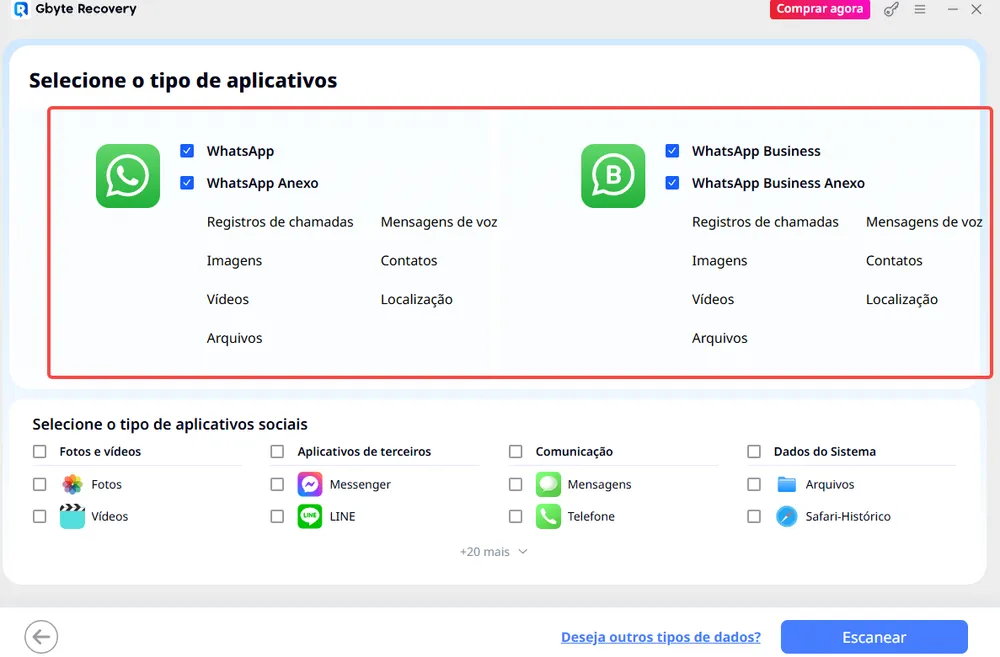Uncheck the WhatsApp Anexo checkbox
Image resolution: width=1000 pixels, height=657 pixels.
point(186,183)
